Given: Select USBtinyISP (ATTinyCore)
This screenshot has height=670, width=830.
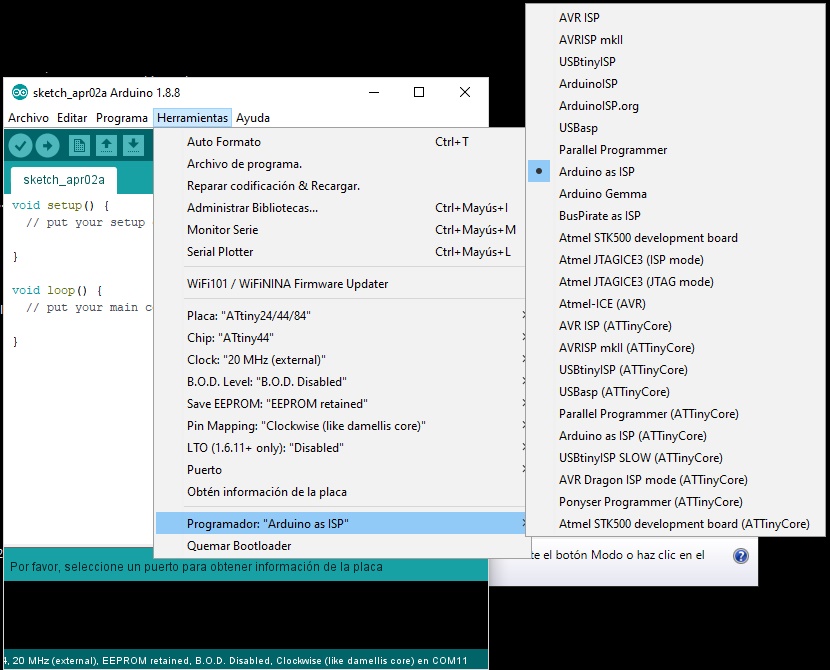Looking at the screenshot, I should coord(675,370).
